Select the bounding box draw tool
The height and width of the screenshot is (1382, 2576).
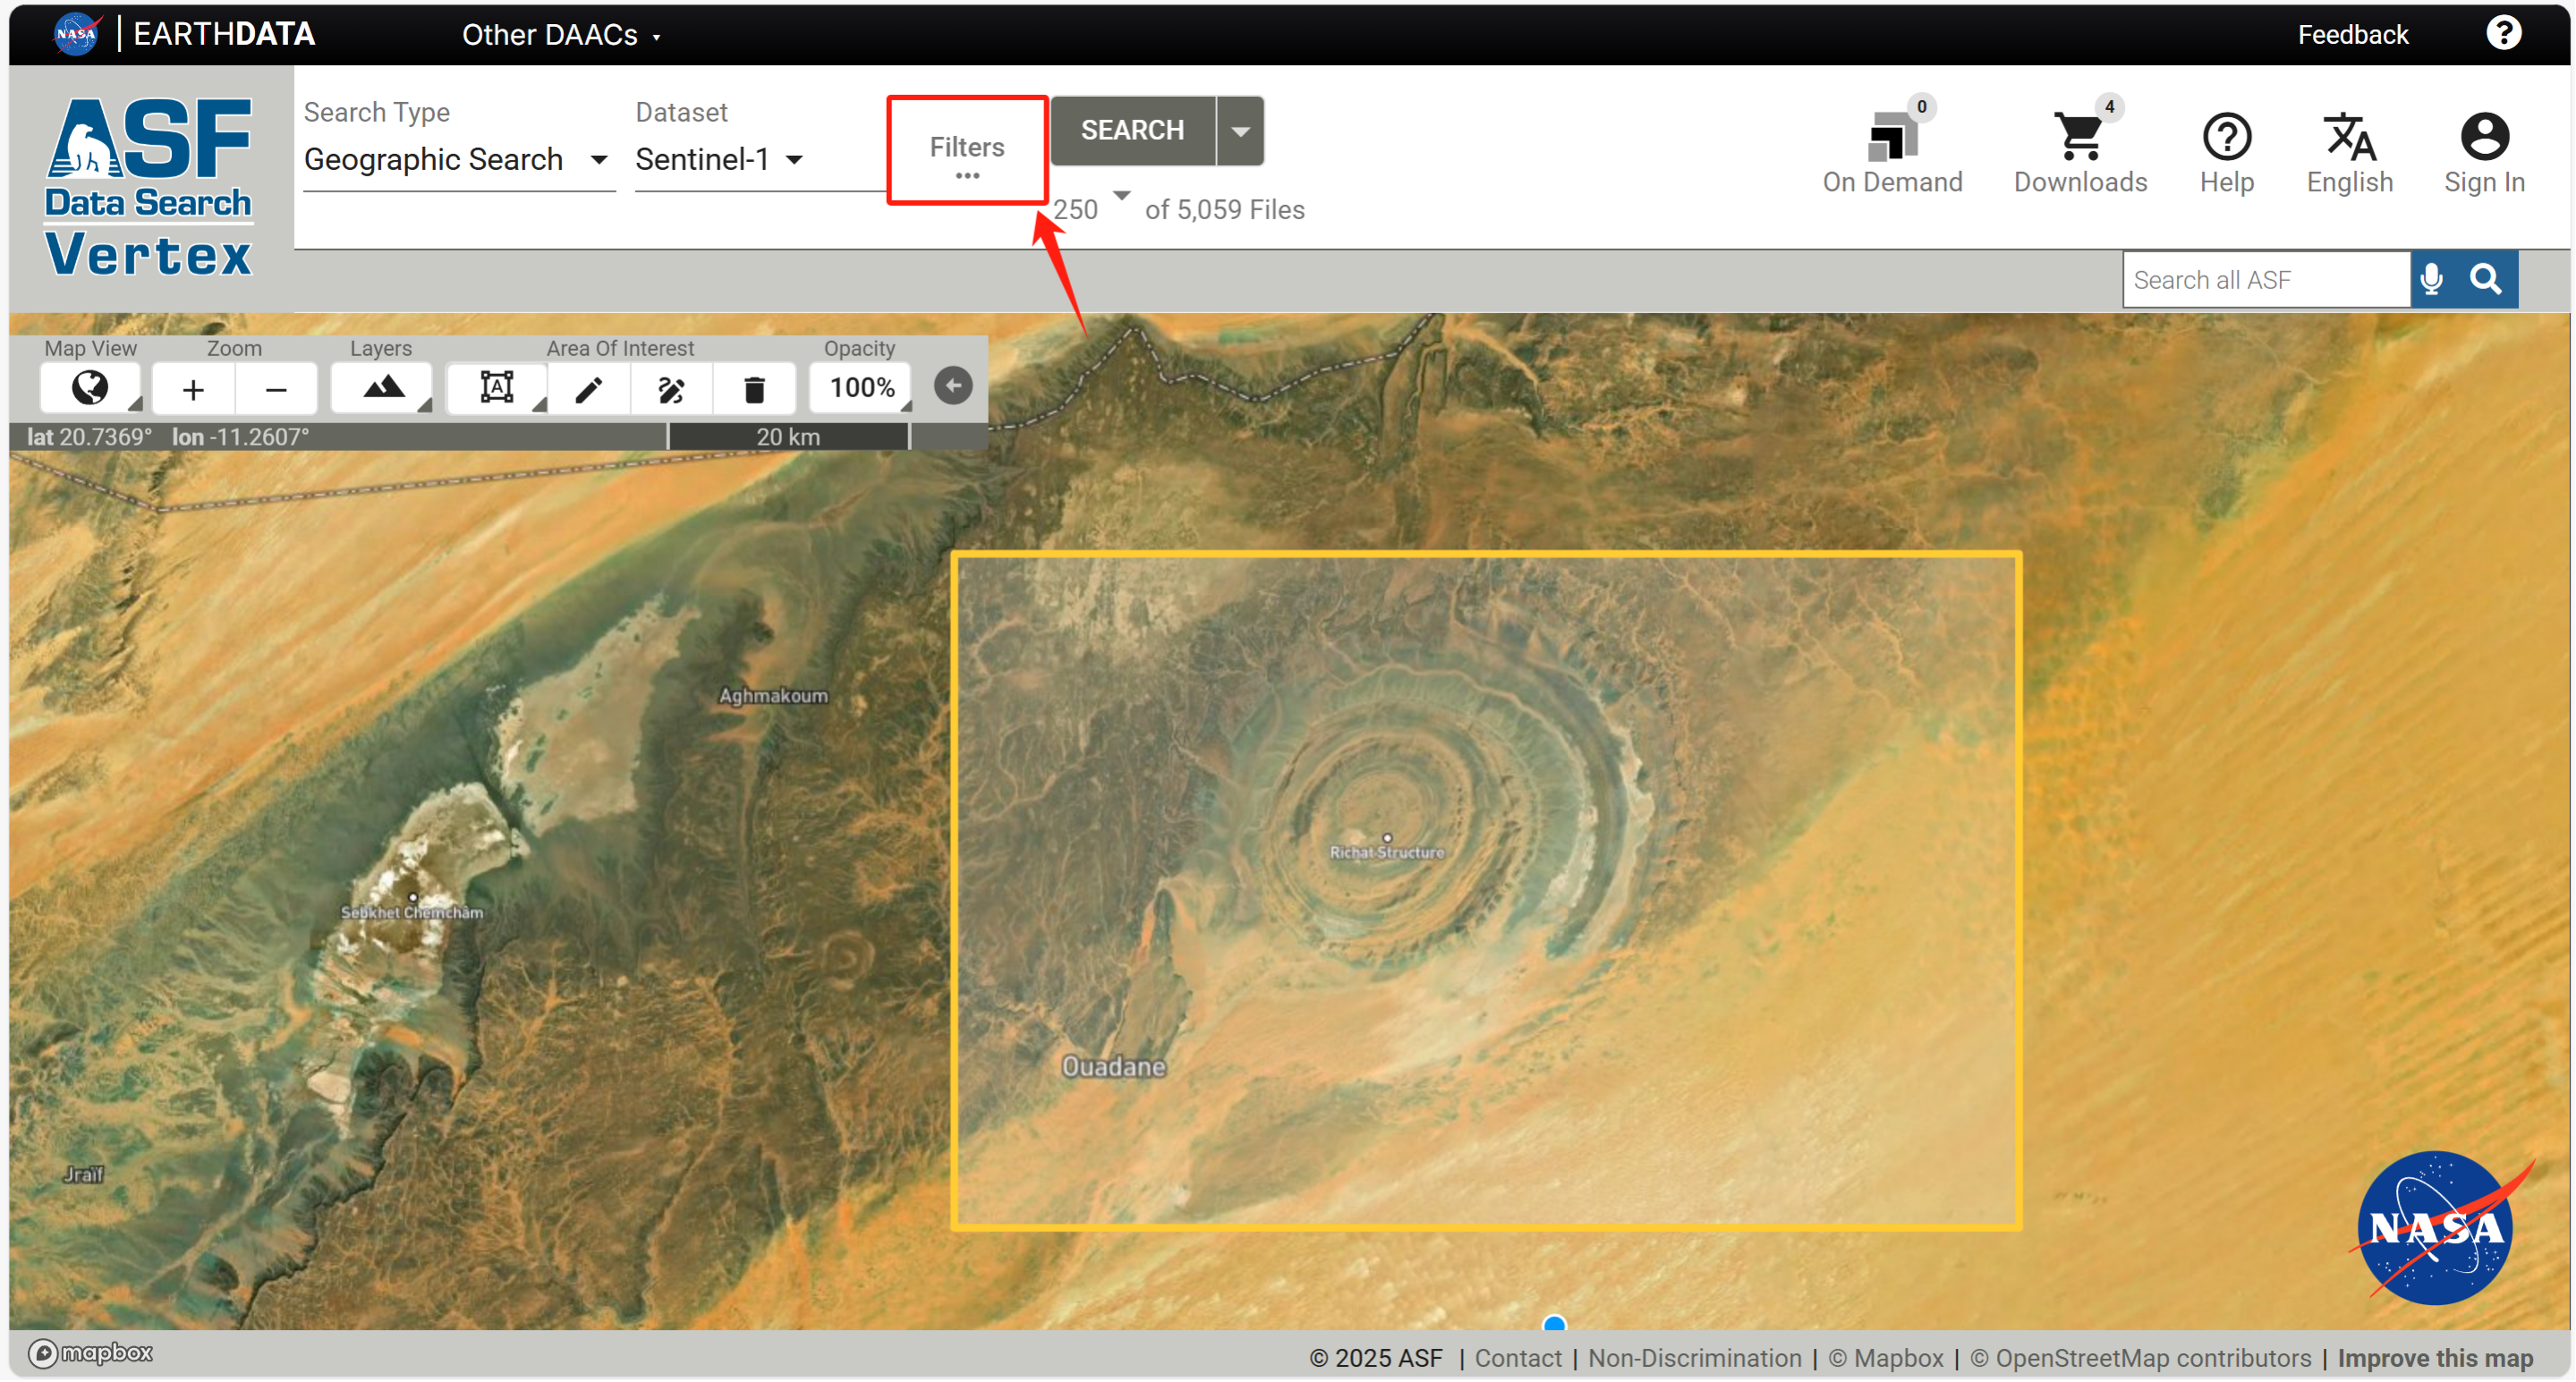pyautogui.click(x=497, y=388)
